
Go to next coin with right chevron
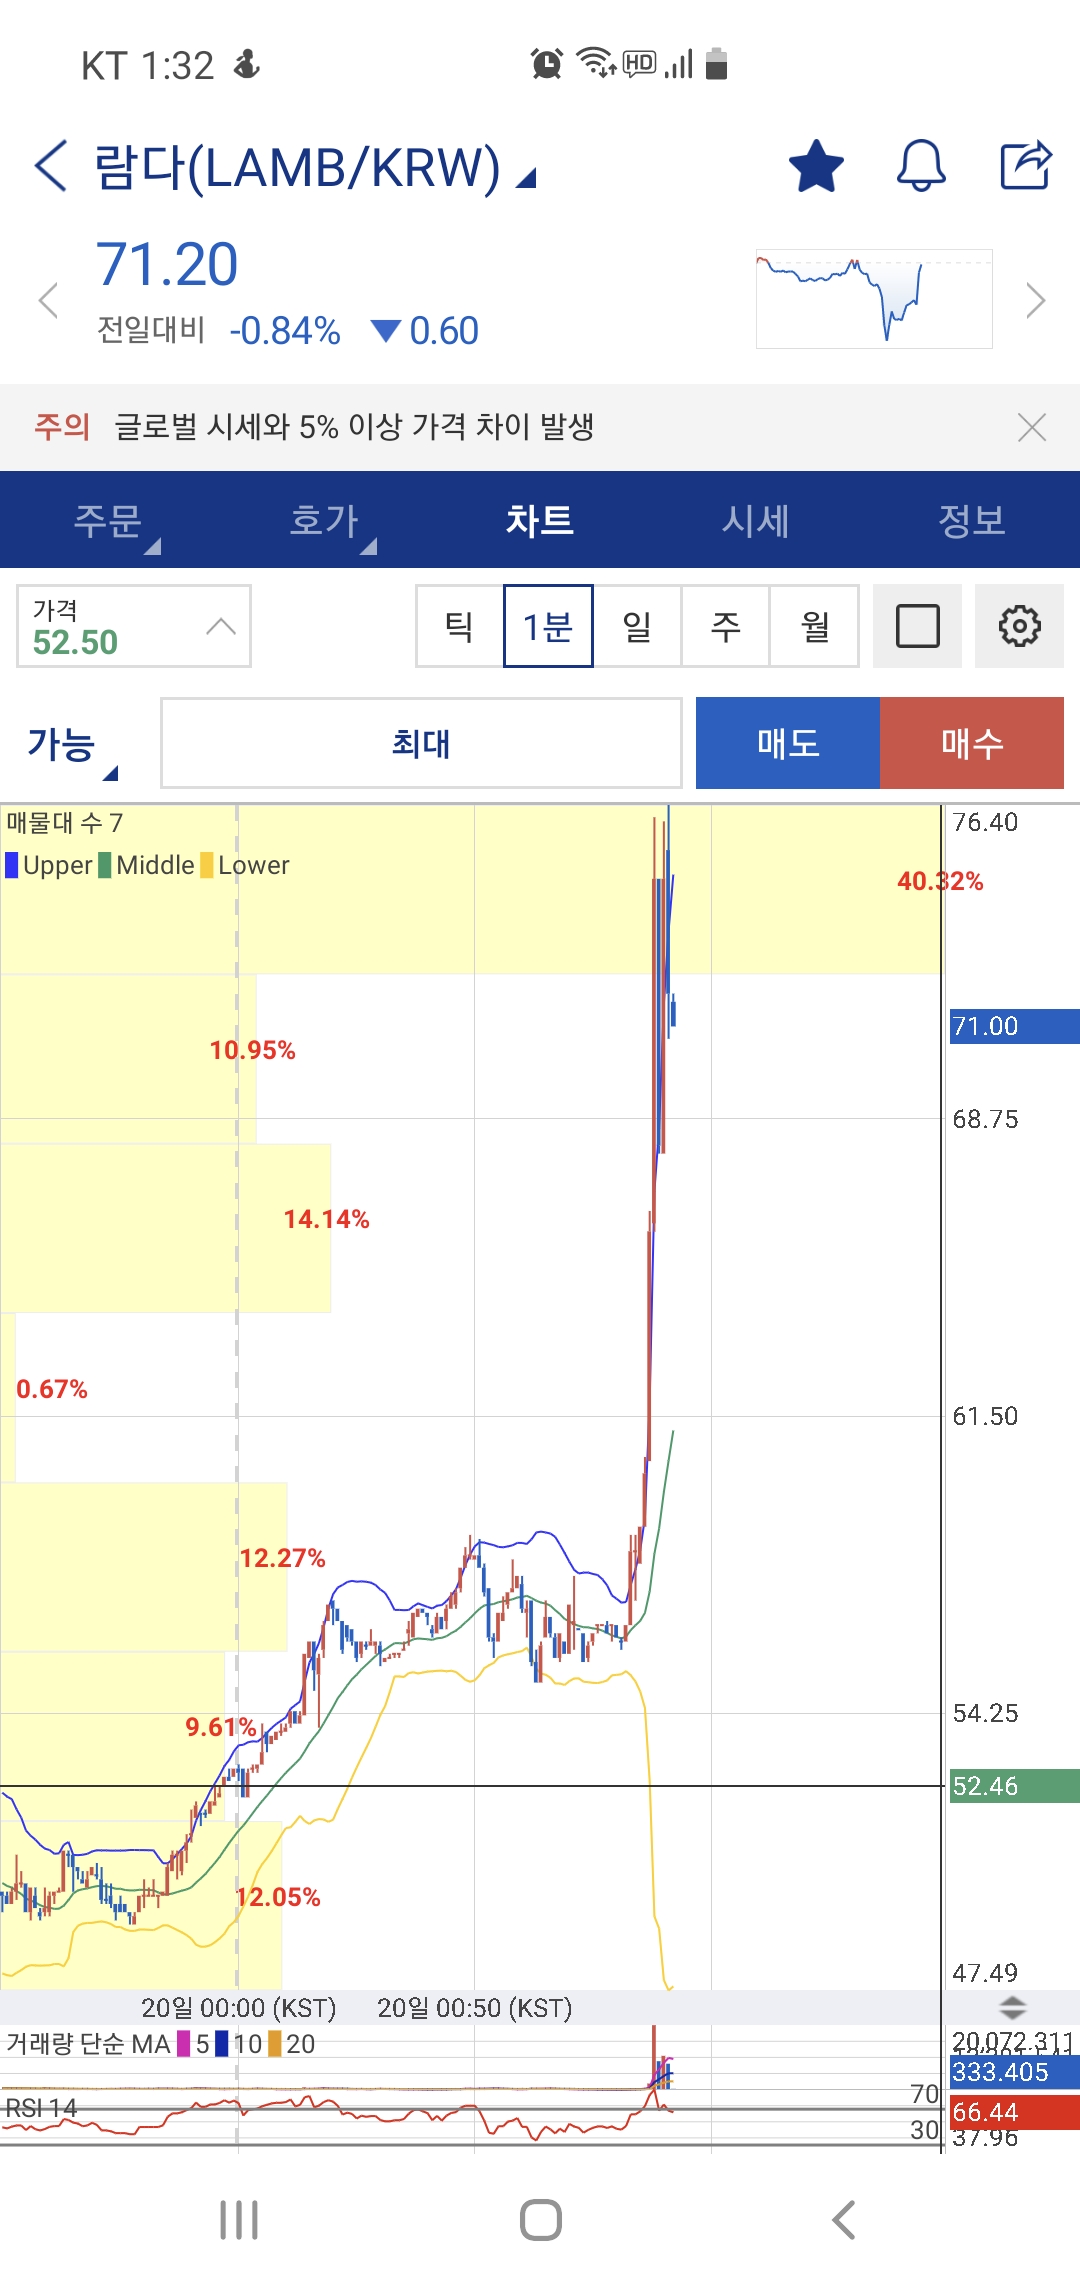(x=1036, y=300)
